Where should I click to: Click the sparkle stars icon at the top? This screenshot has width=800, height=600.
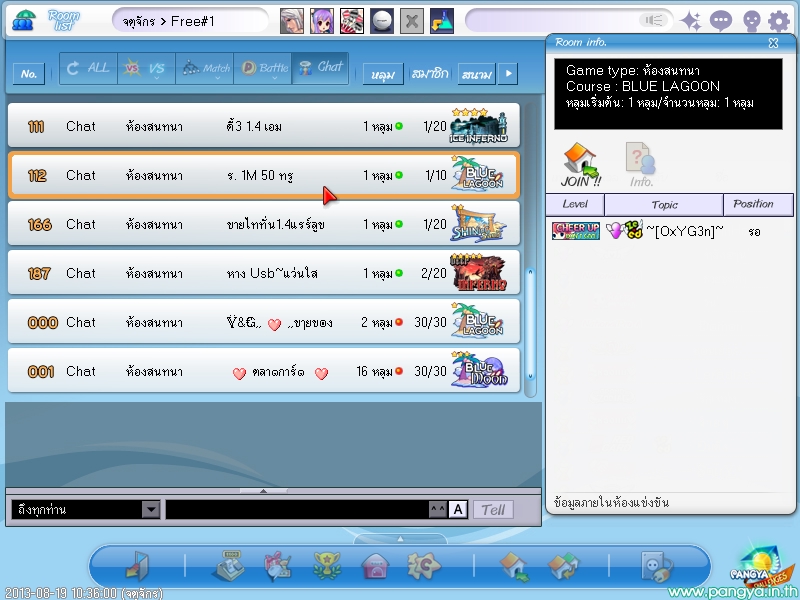[691, 21]
